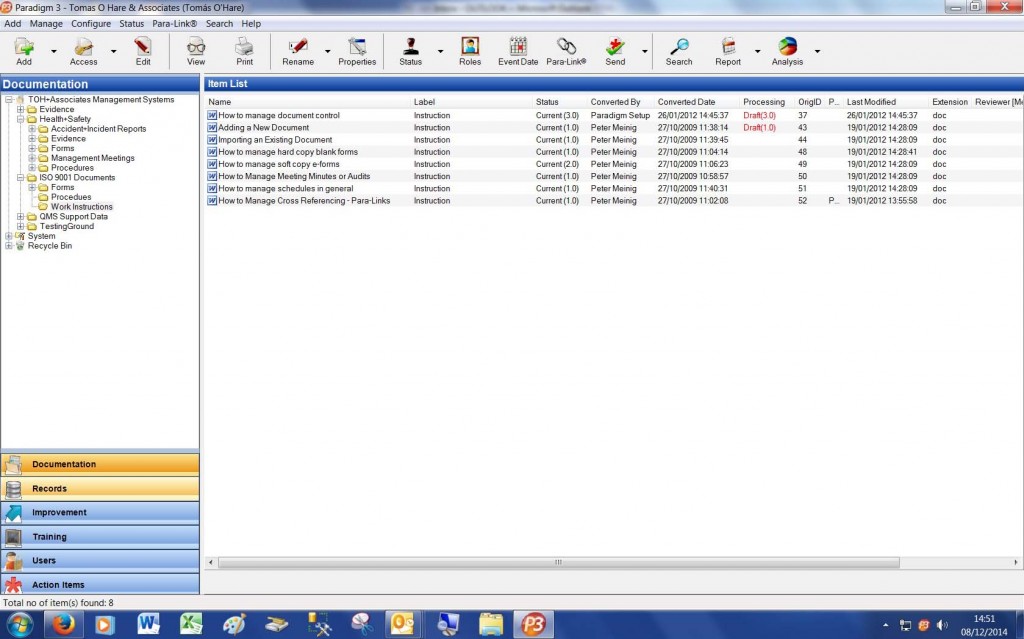The width and height of the screenshot is (1024, 639).
Task: Open the Access button dropdown arrow
Action: coord(113,51)
